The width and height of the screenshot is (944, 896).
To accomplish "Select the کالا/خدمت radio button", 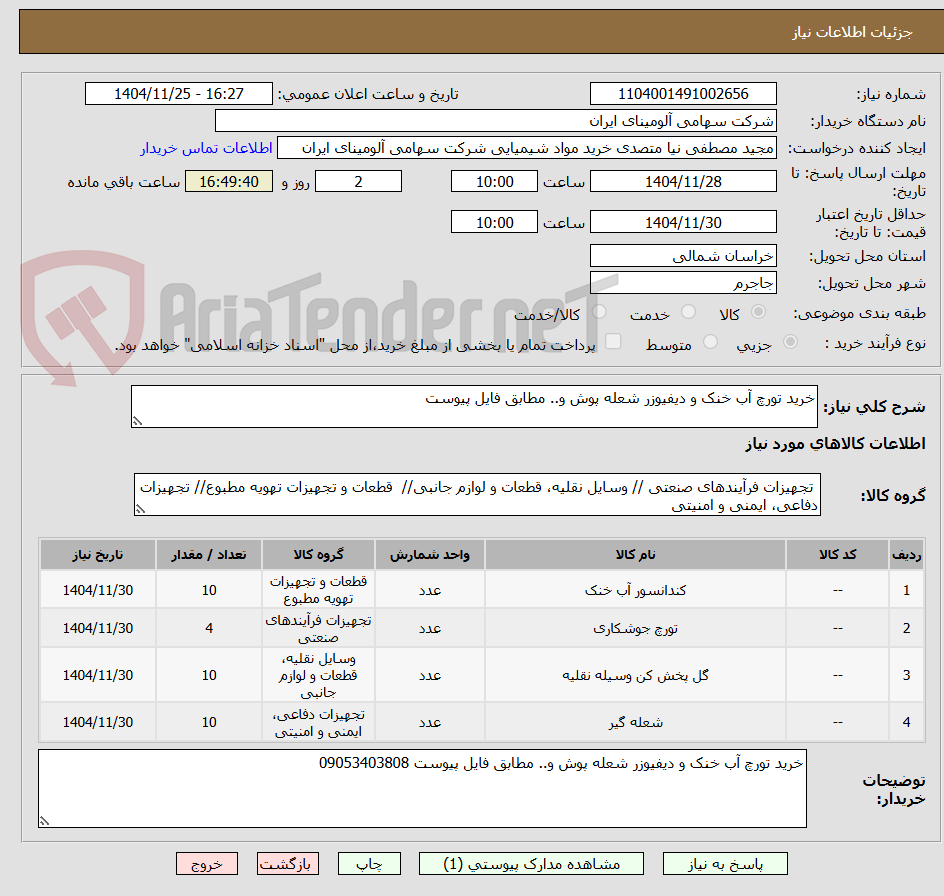I will 599,312.
